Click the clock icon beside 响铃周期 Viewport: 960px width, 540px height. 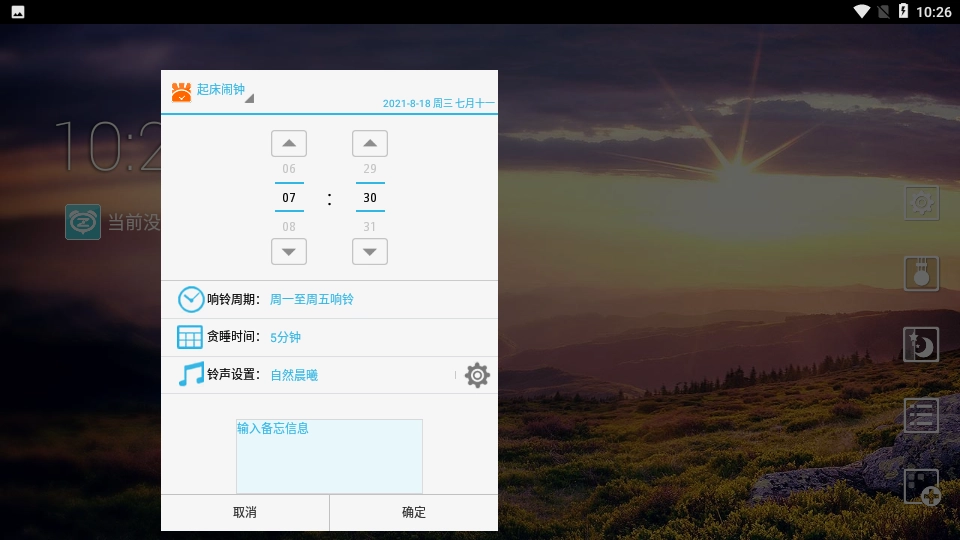point(191,299)
